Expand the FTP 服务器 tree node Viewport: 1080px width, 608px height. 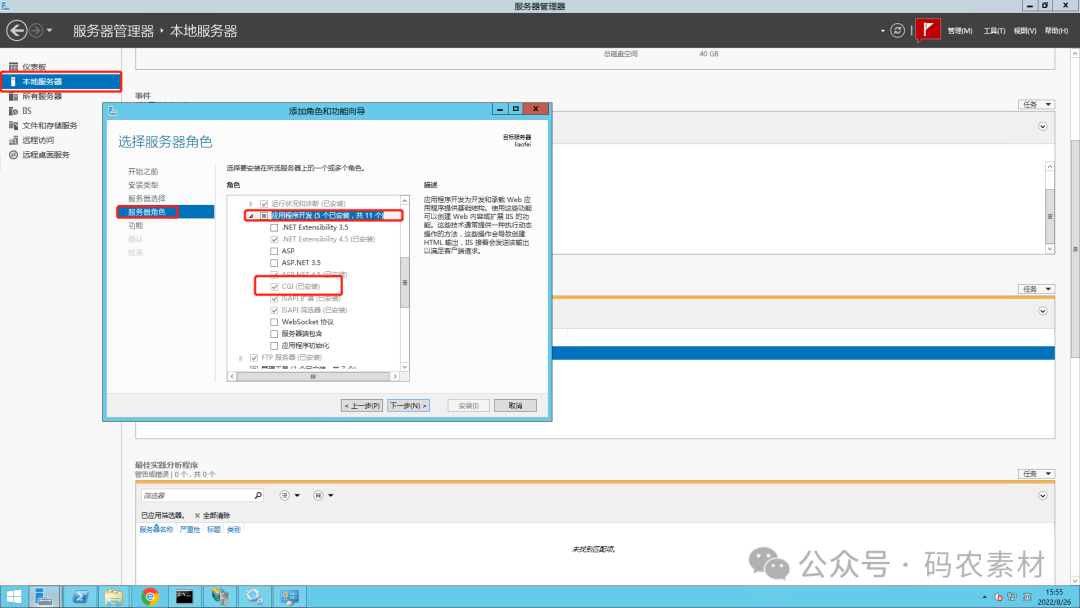point(240,358)
